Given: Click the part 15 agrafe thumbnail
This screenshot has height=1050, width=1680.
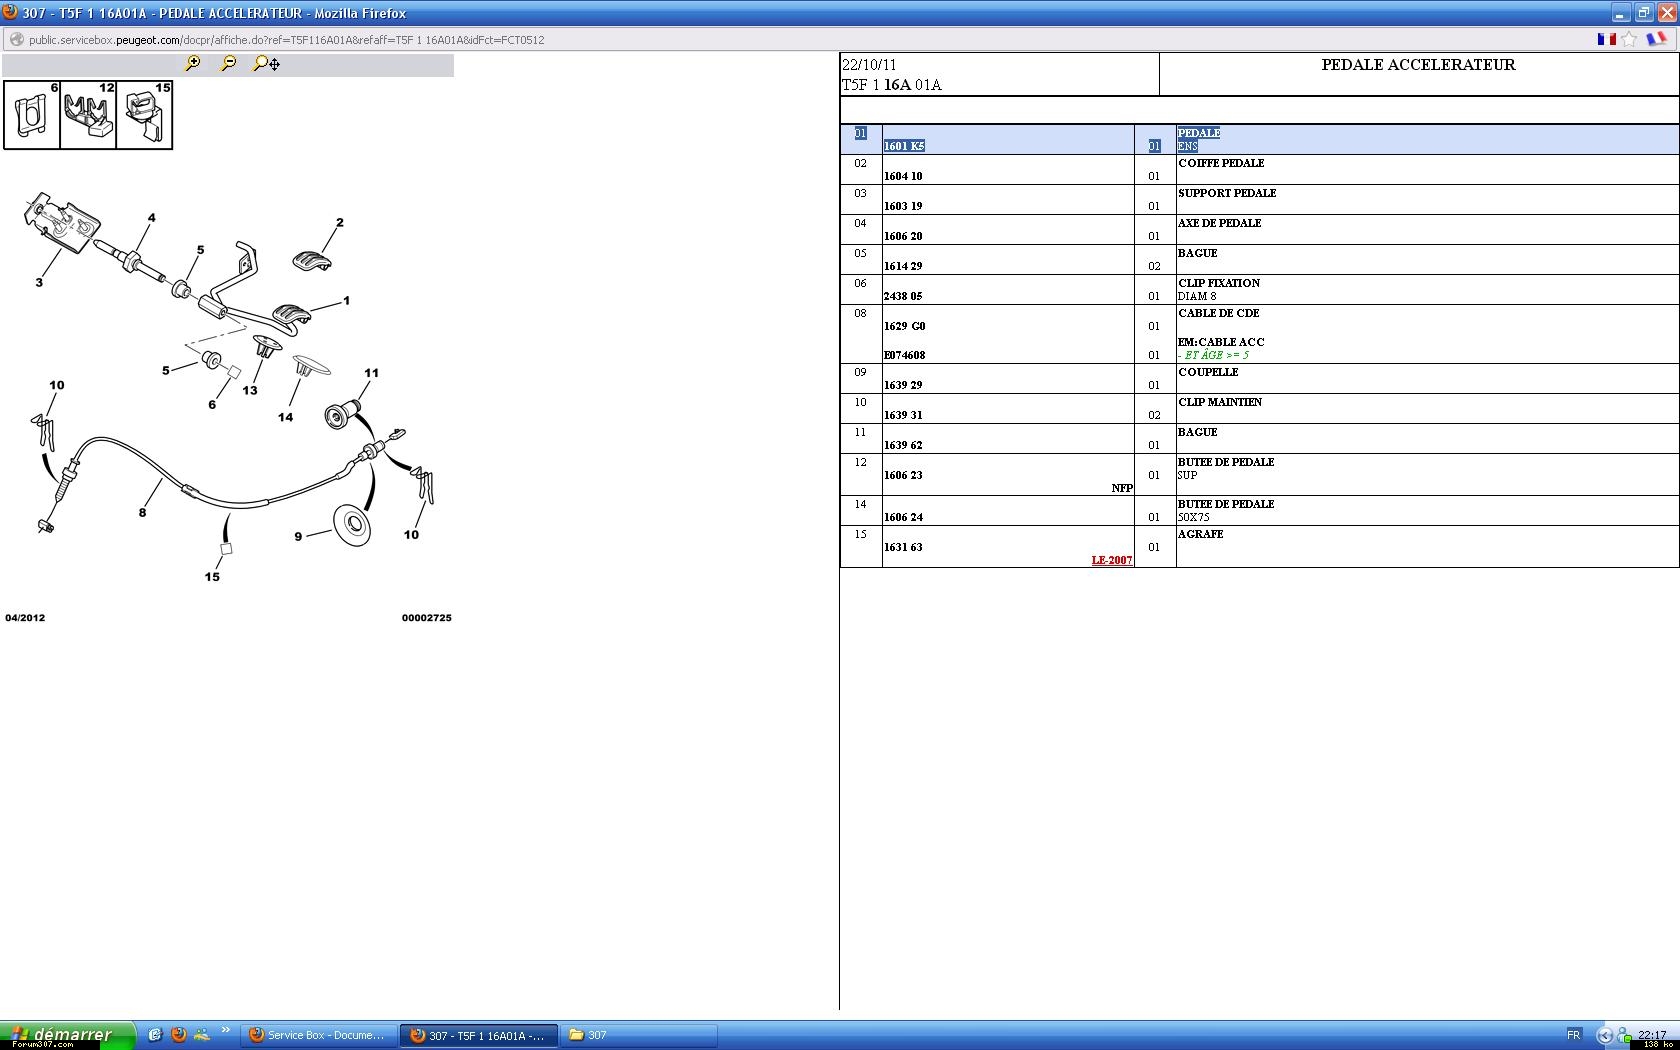Looking at the screenshot, I should click(x=145, y=115).
